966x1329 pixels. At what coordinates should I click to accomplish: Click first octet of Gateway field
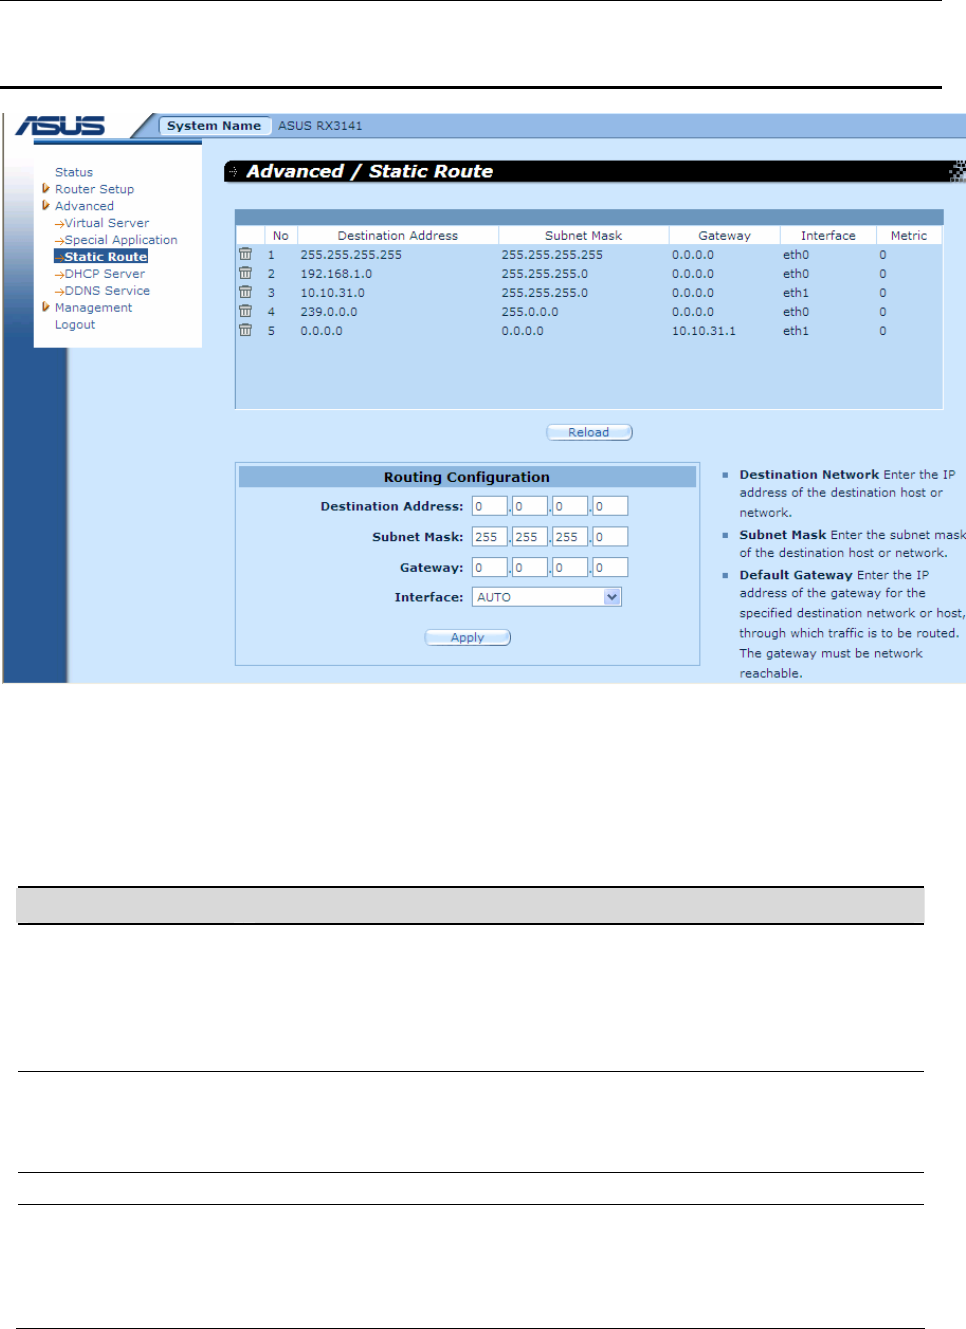(490, 567)
